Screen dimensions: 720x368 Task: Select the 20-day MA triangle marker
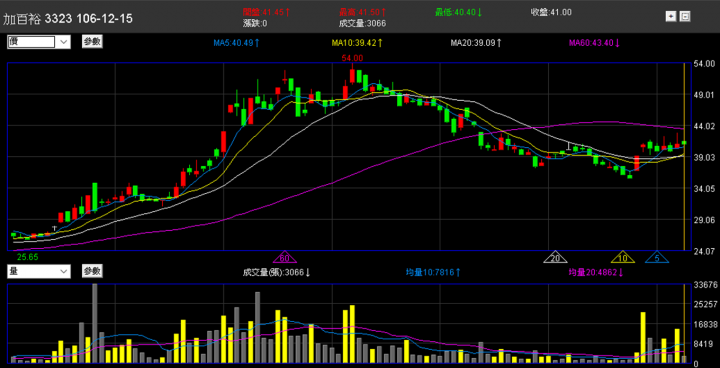click(555, 257)
